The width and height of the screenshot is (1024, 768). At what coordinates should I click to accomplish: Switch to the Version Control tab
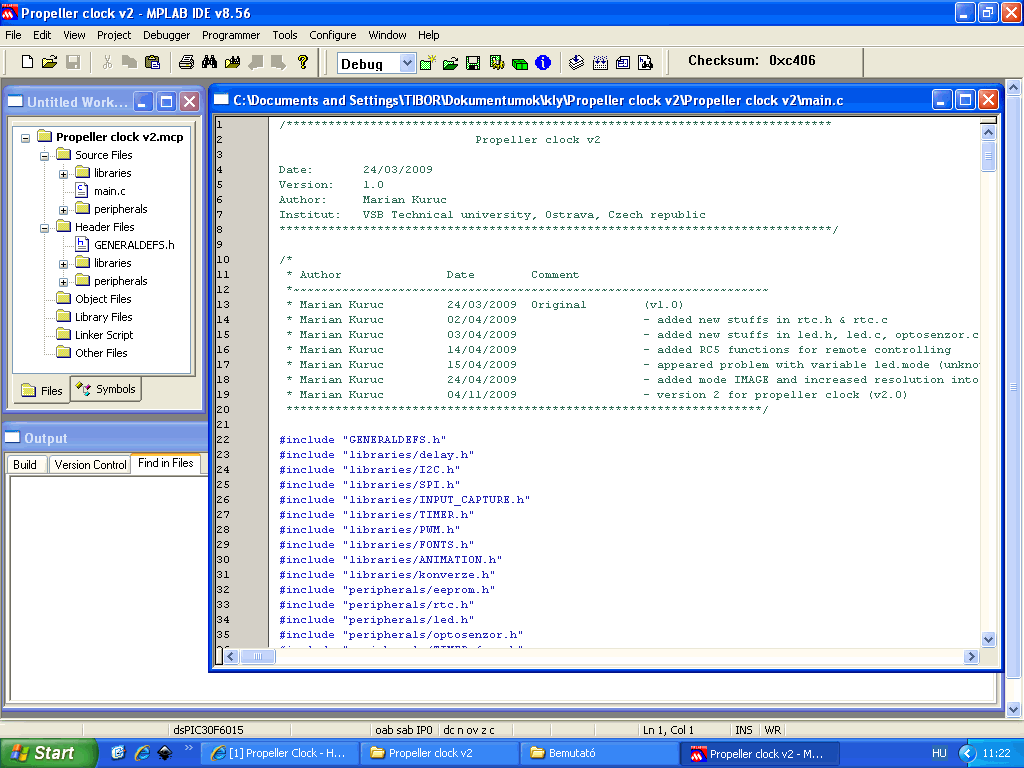pos(90,464)
